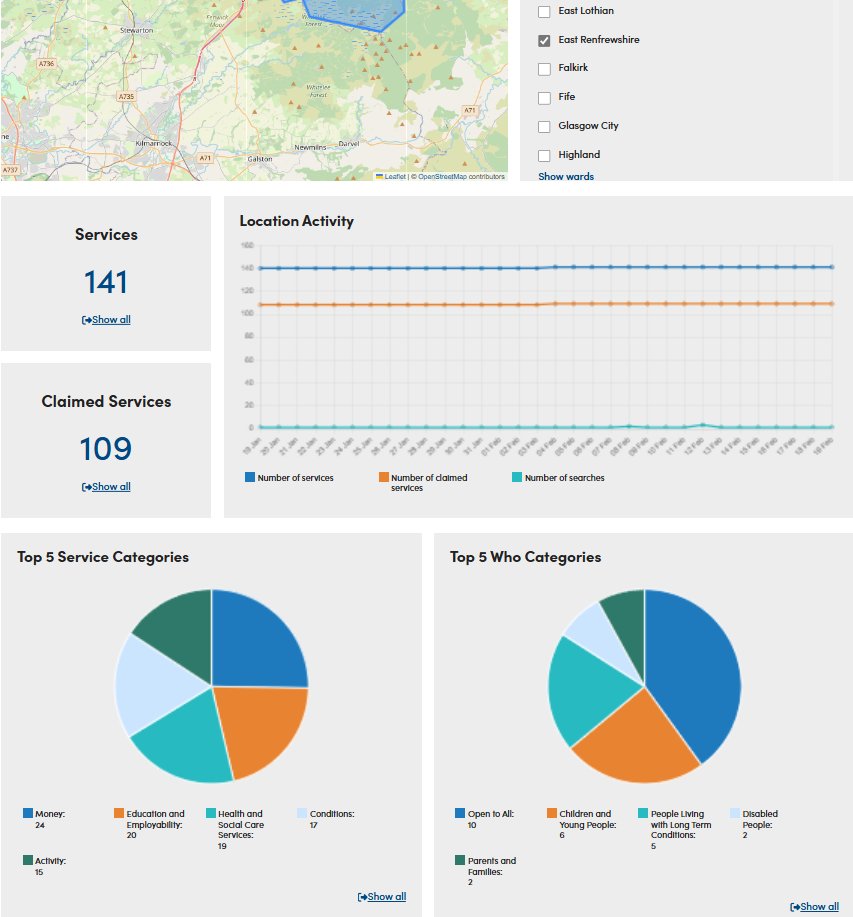Enable the Glasgow City checkbox

(543, 126)
